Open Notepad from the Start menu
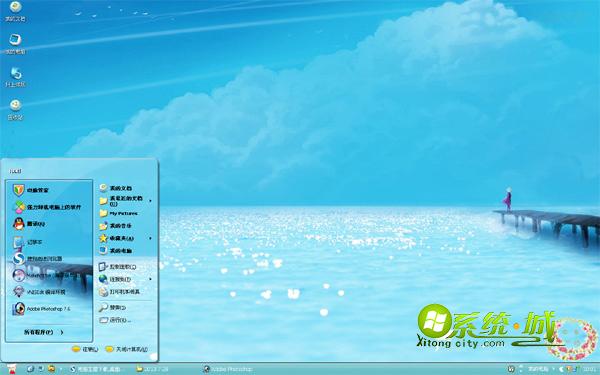Image resolution: width=600 pixels, height=375 pixels. [x=28, y=242]
